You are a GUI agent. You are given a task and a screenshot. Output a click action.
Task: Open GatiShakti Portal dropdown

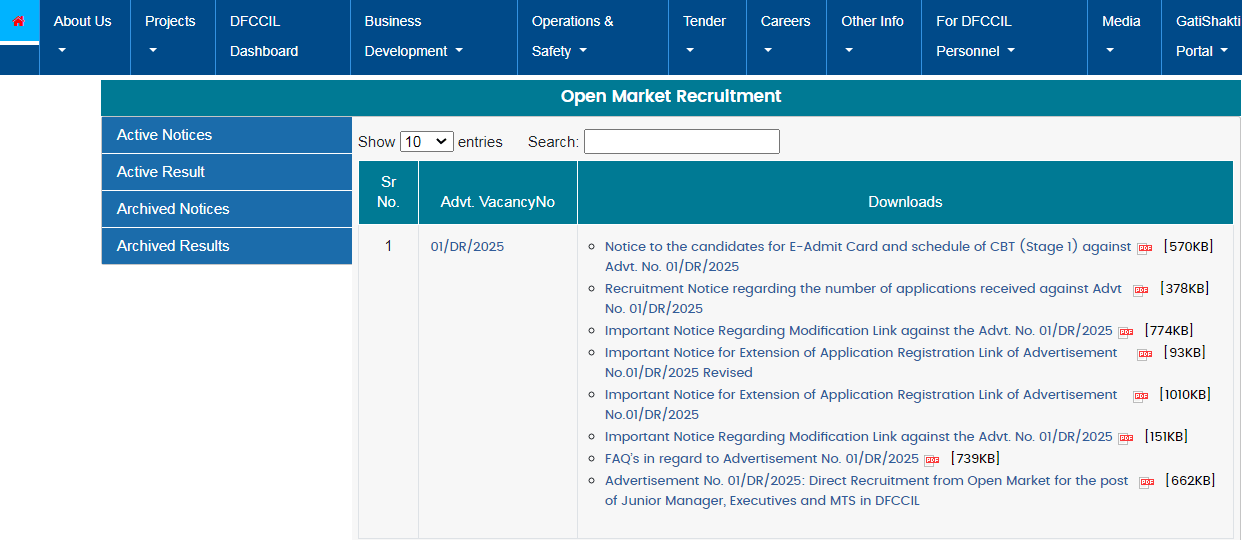tap(1202, 36)
